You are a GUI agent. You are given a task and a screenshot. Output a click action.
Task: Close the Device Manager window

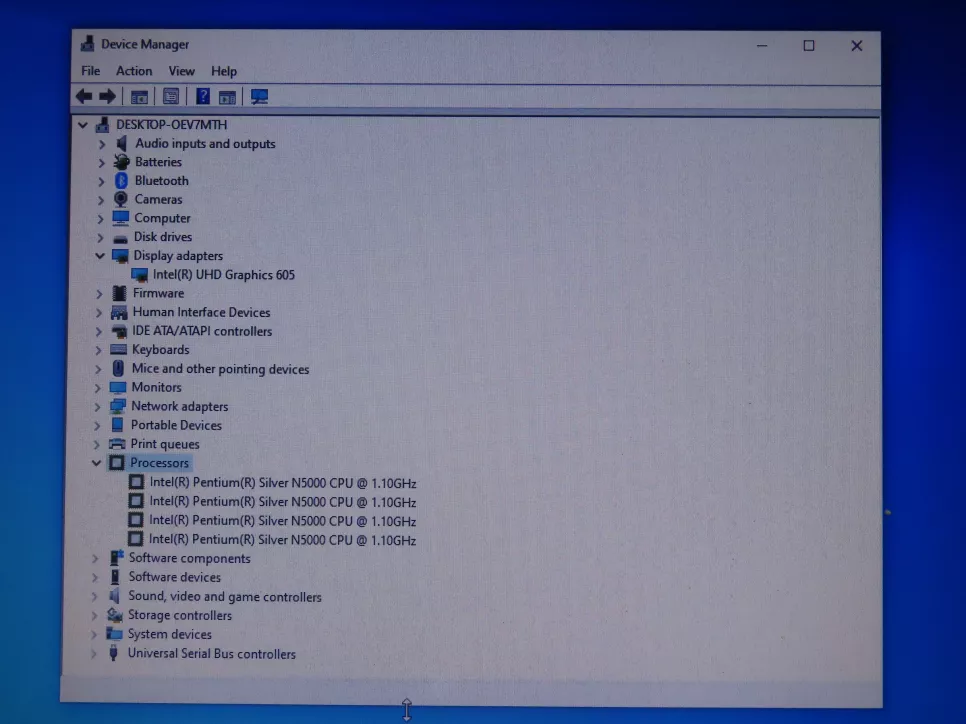[x=856, y=46]
